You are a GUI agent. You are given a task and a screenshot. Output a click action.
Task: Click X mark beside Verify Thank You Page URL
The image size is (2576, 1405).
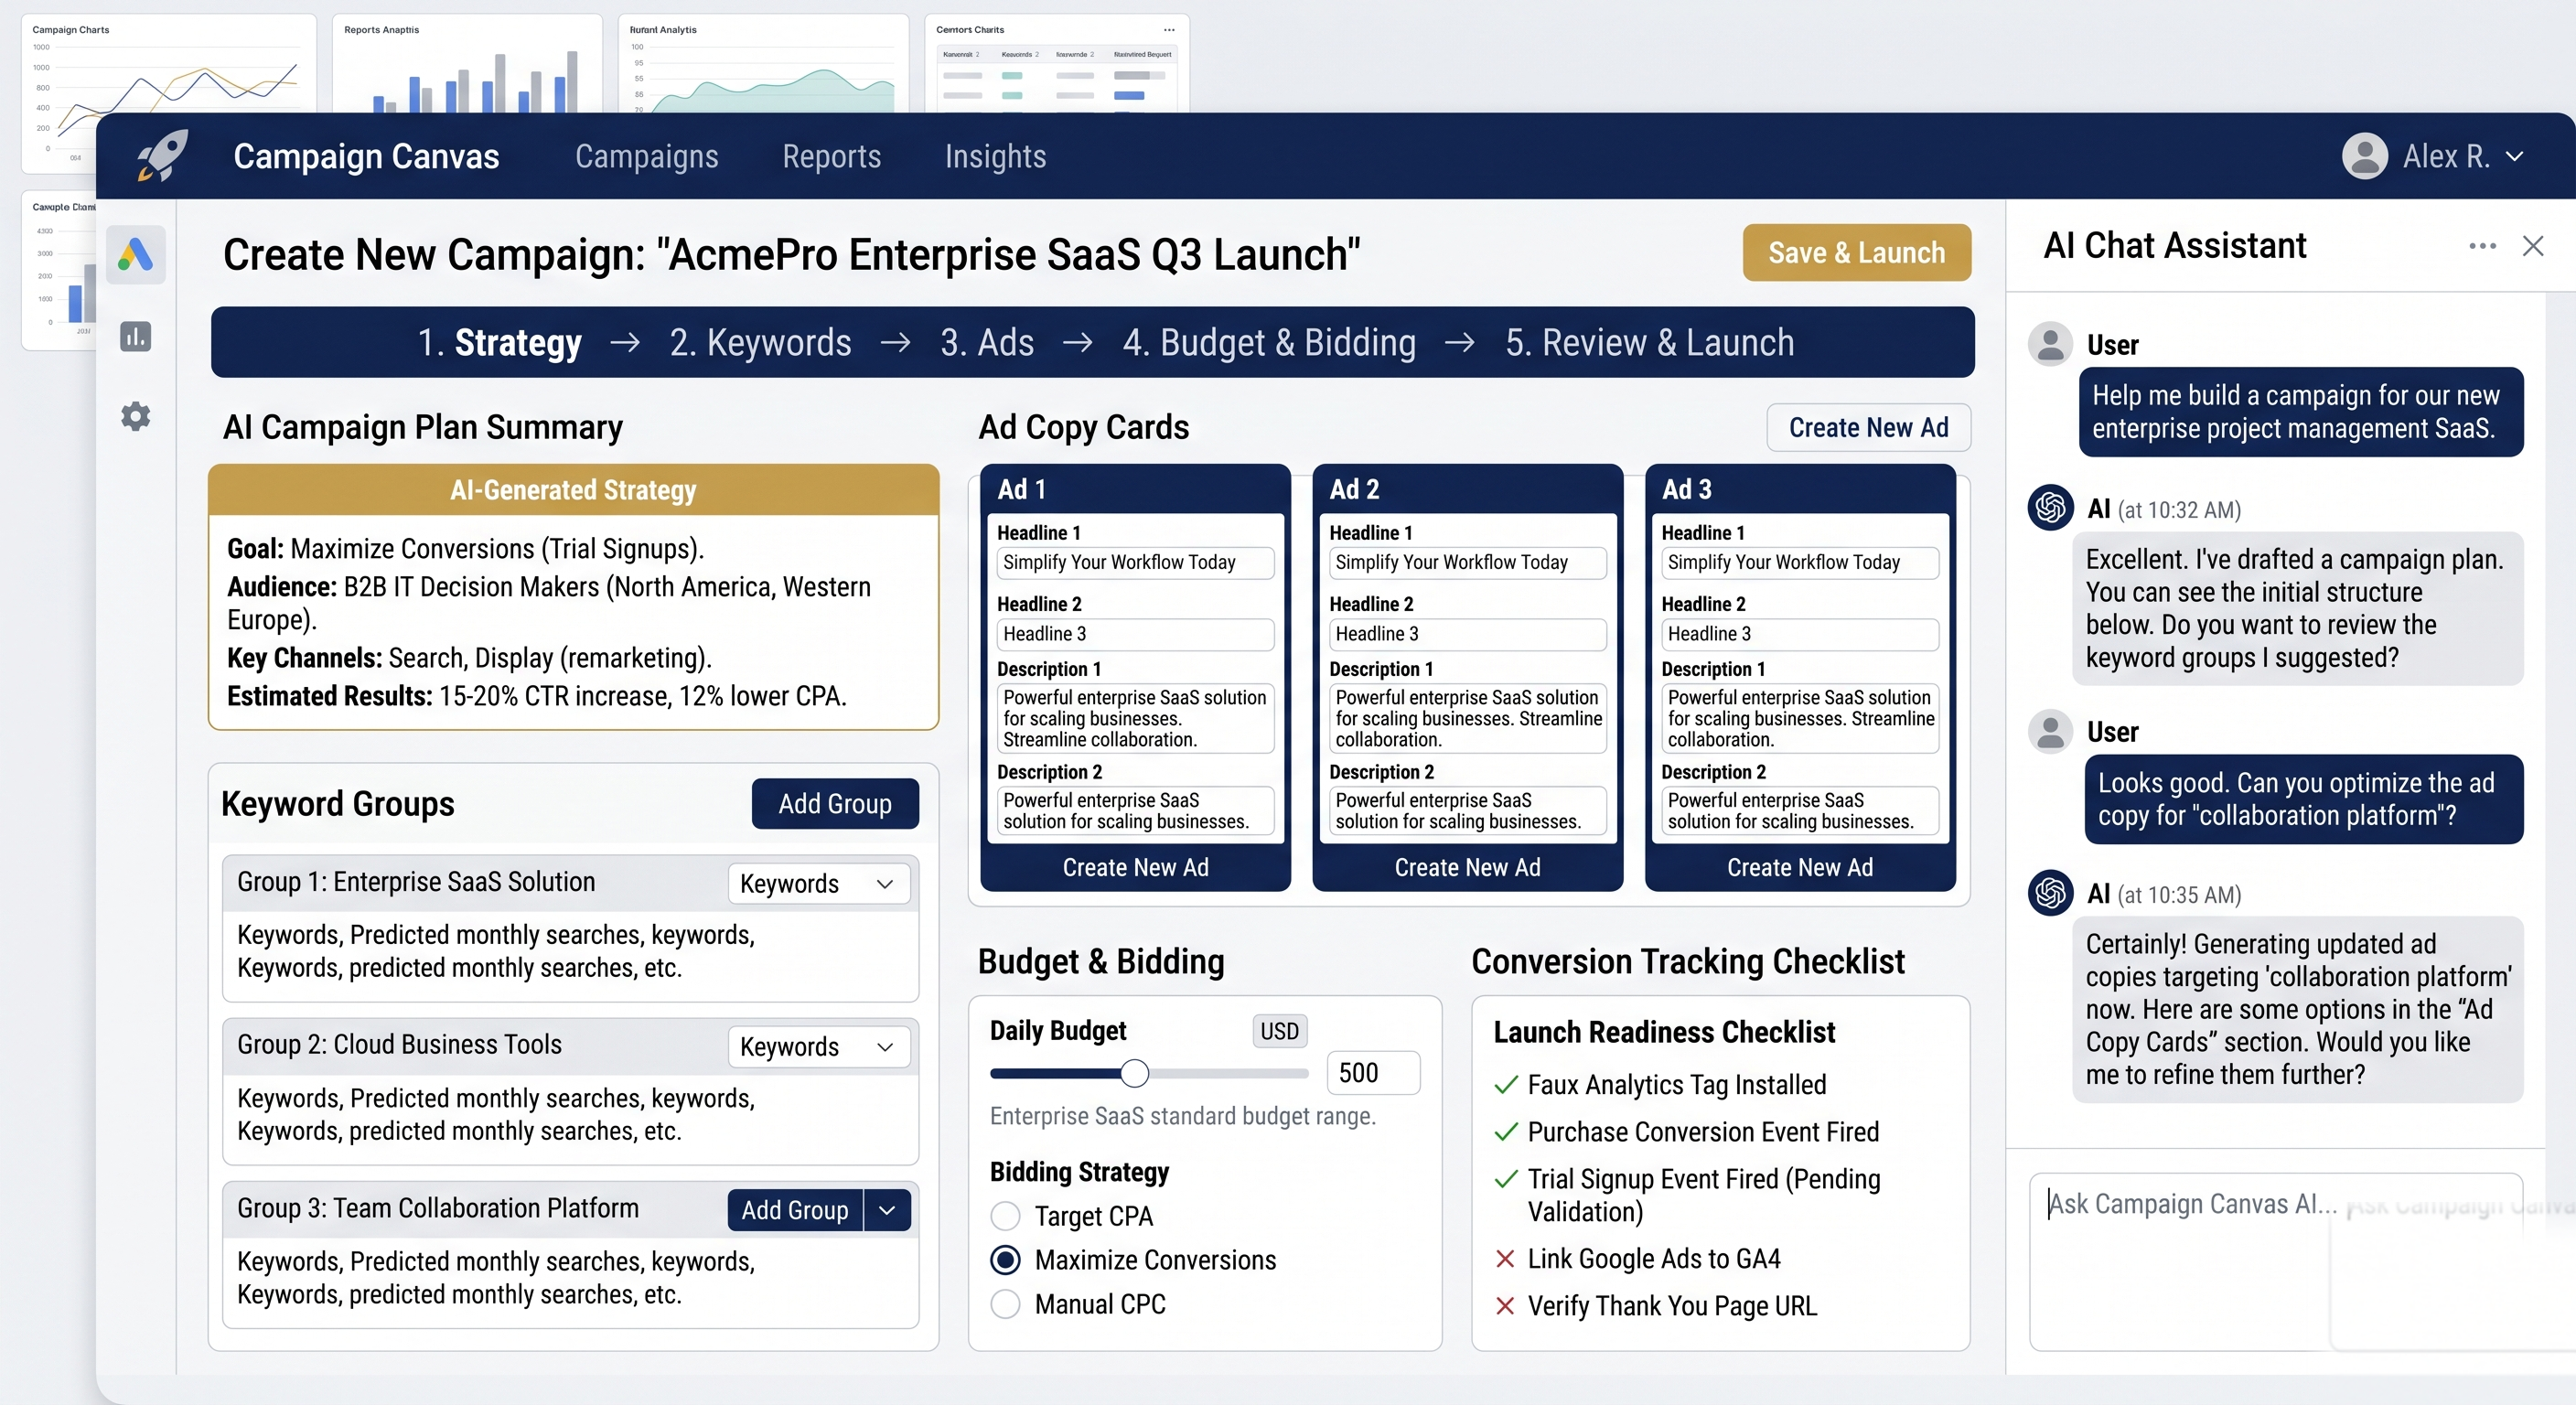click(x=1505, y=1306)
